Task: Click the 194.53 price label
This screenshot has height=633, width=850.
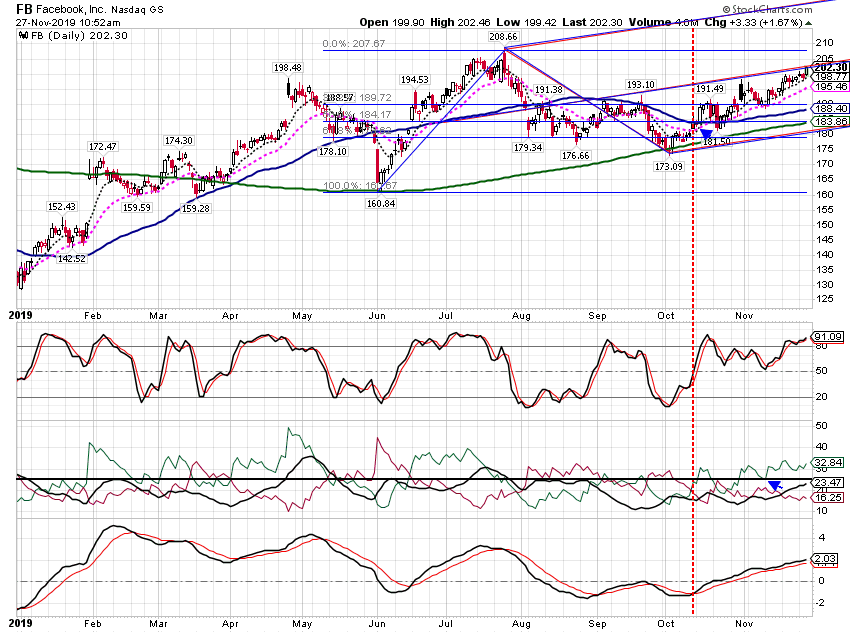Action: coord(414,80)
